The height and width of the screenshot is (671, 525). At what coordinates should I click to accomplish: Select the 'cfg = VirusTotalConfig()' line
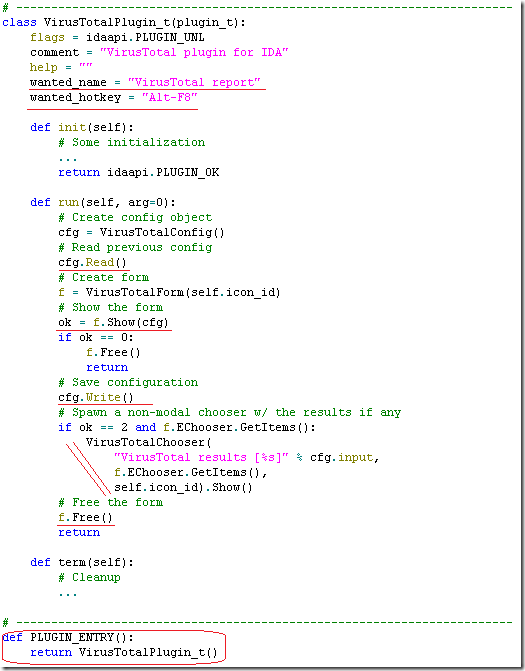[141, 232]
